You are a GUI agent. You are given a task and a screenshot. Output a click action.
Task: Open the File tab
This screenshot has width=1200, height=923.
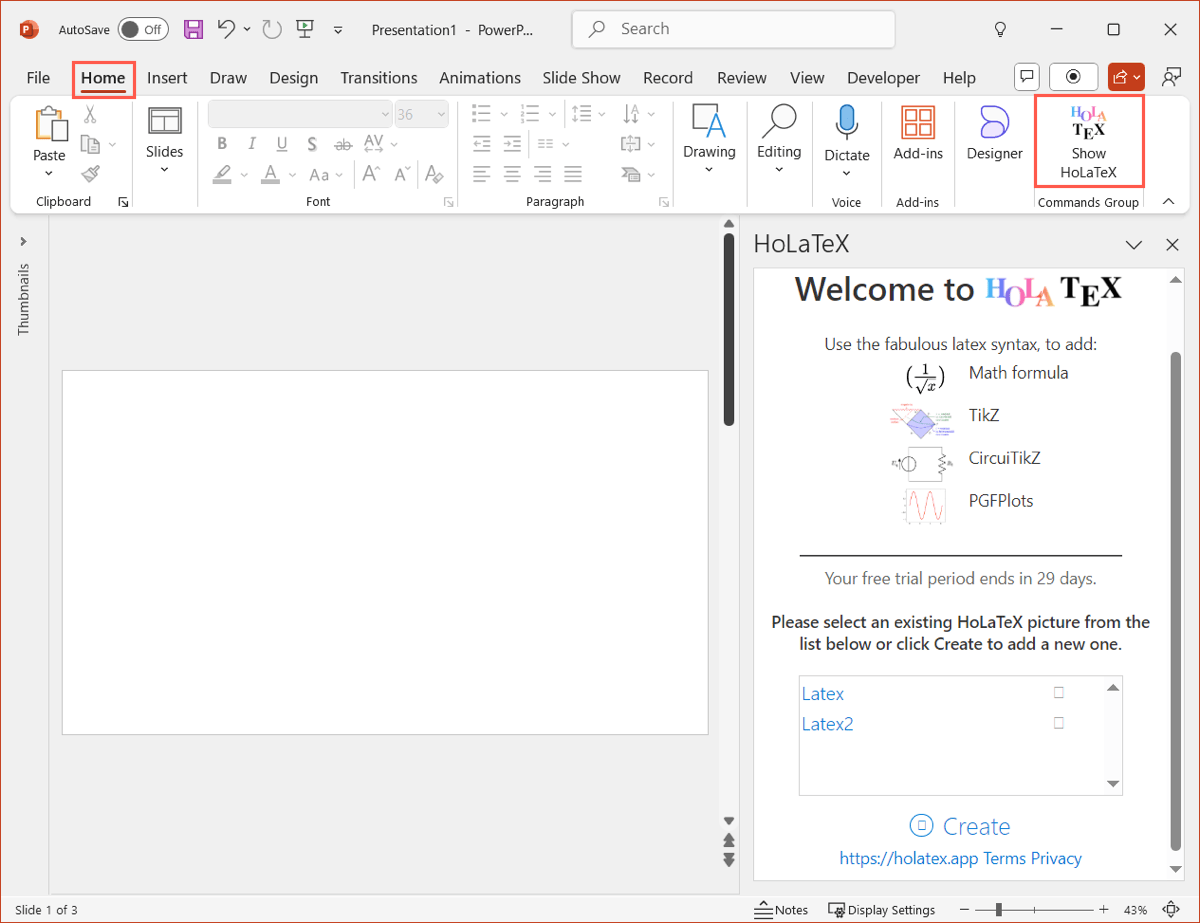click(x=38, y=77)
